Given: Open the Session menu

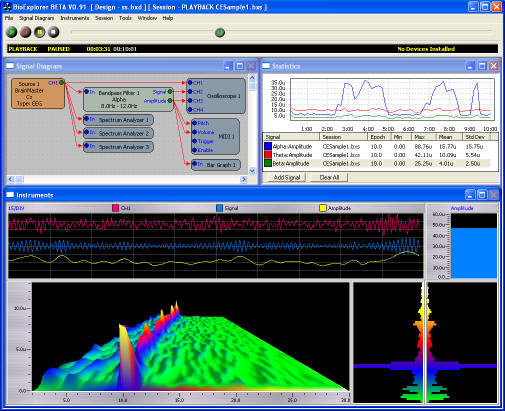Looking at the screenshot, I should (x=104, y=18).
